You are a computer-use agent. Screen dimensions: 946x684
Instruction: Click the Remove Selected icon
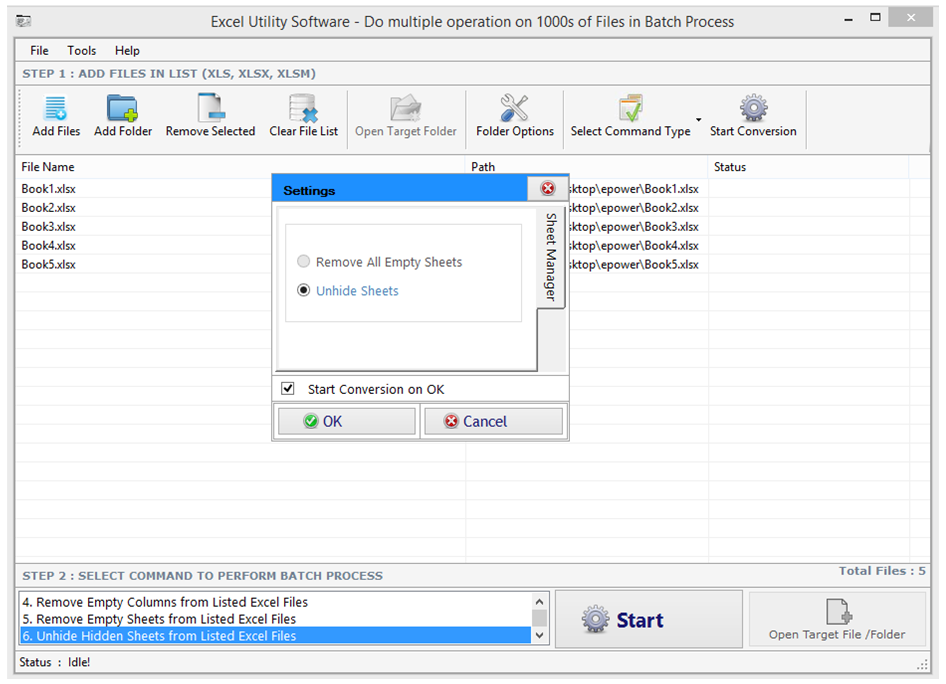click(211, 109)
